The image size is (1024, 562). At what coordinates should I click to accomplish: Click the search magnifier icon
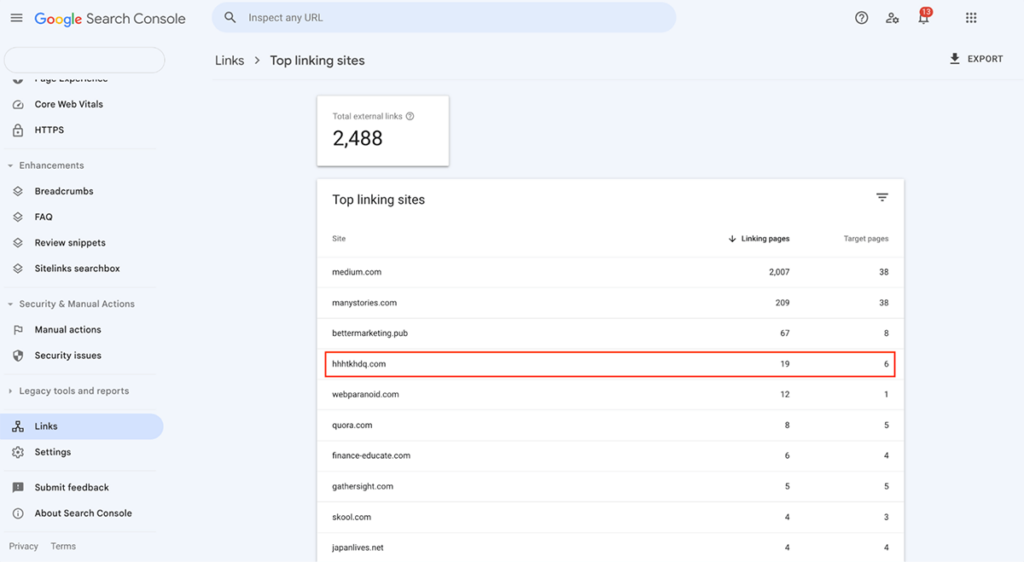230,18
